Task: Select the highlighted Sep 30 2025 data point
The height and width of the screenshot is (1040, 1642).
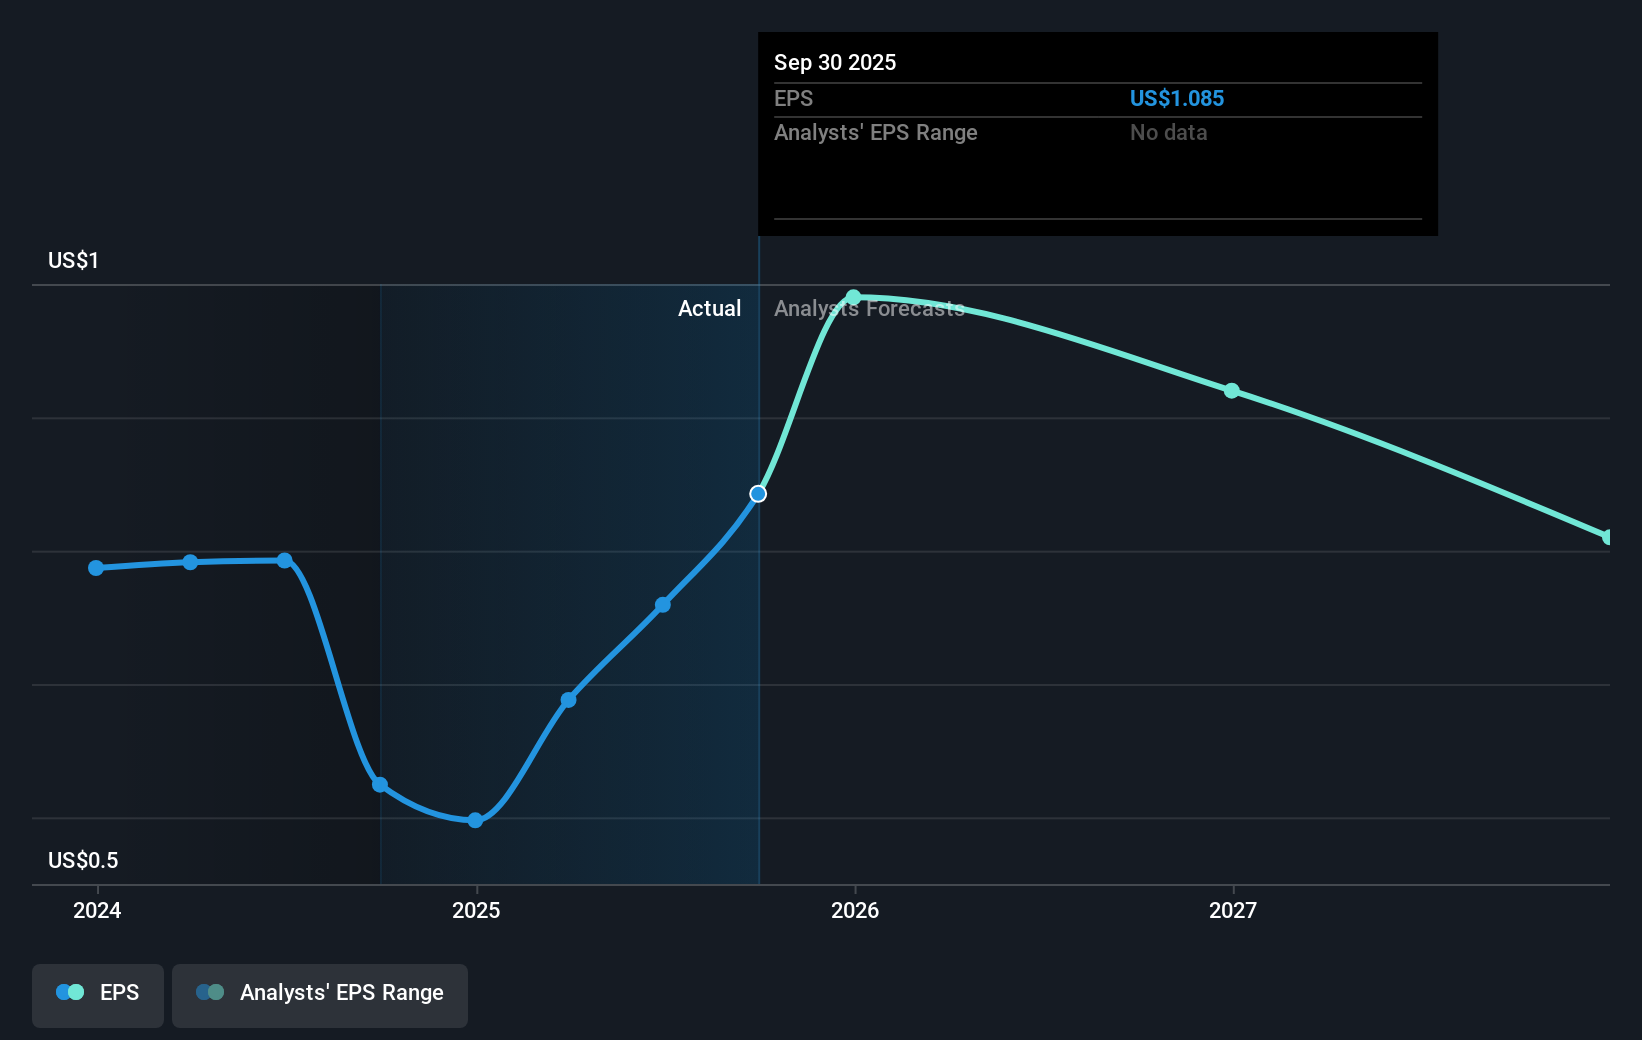Action: click(x=758, y=494)
